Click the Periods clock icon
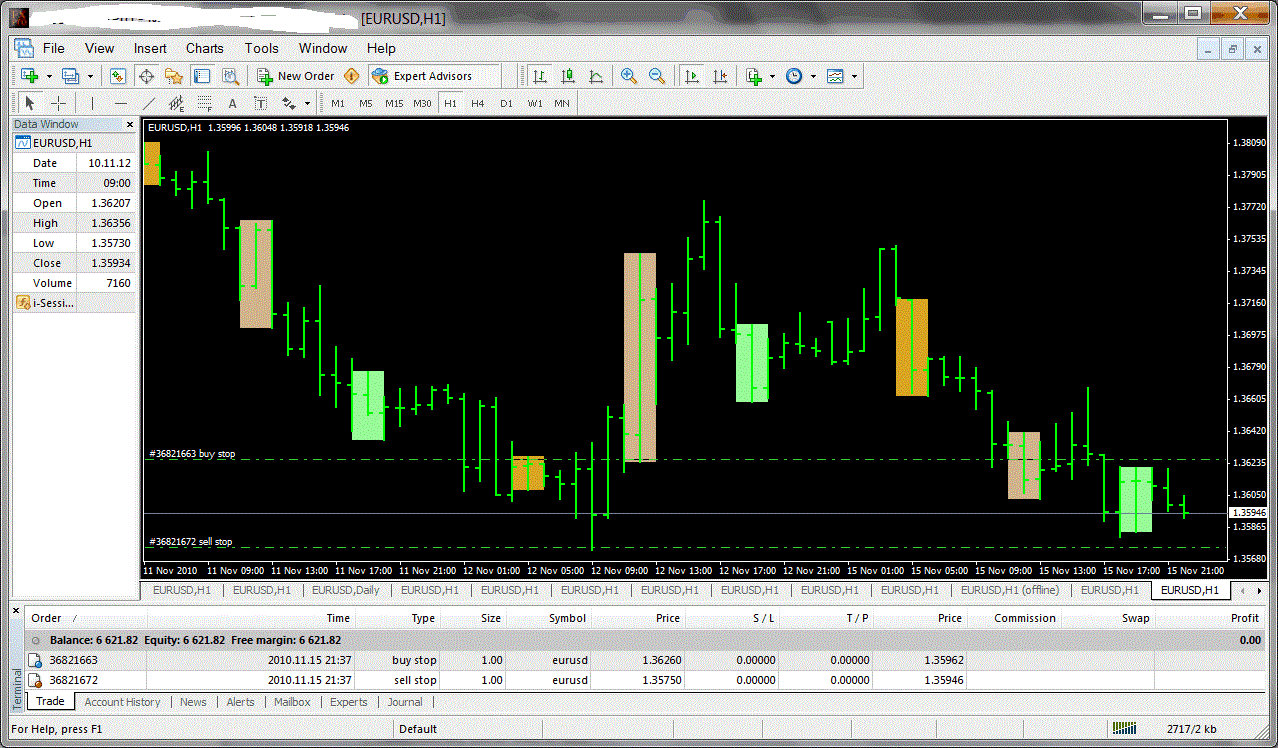1278x748 pixels. 794,76
